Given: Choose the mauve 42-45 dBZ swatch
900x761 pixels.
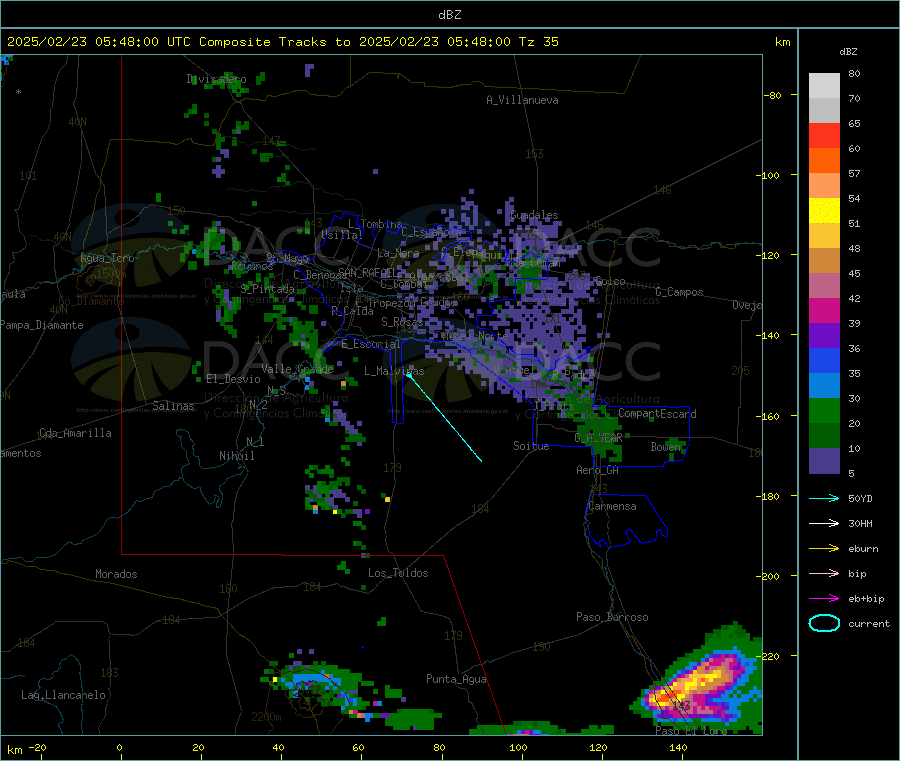Looking at the screenshot, I should 824,286.
